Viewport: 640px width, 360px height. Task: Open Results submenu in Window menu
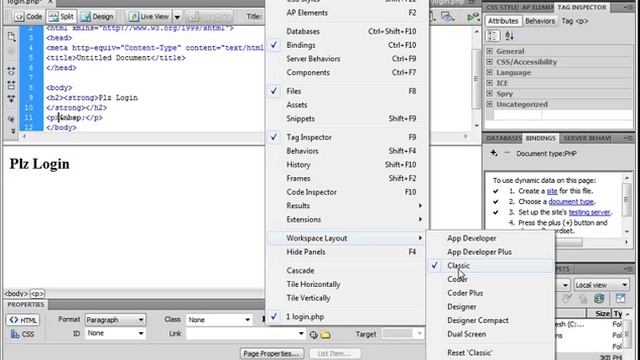point(346,206)
